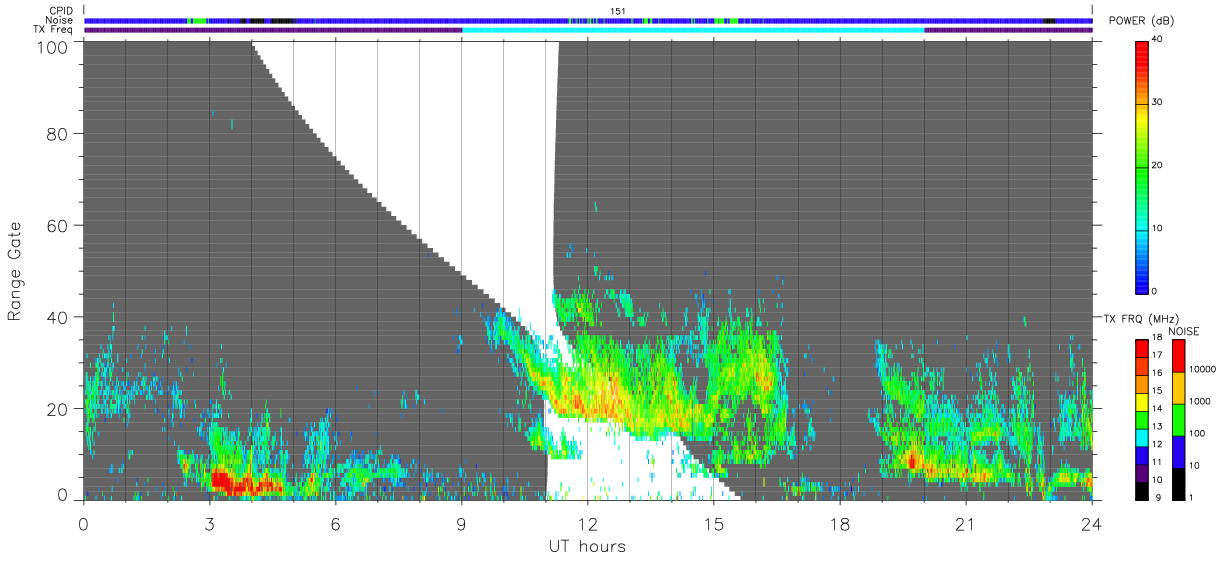Click x-axis tick label '18' under UT hours
Image resolution: width=1228 pixels, height=567 pixels.
coord(839,524)
